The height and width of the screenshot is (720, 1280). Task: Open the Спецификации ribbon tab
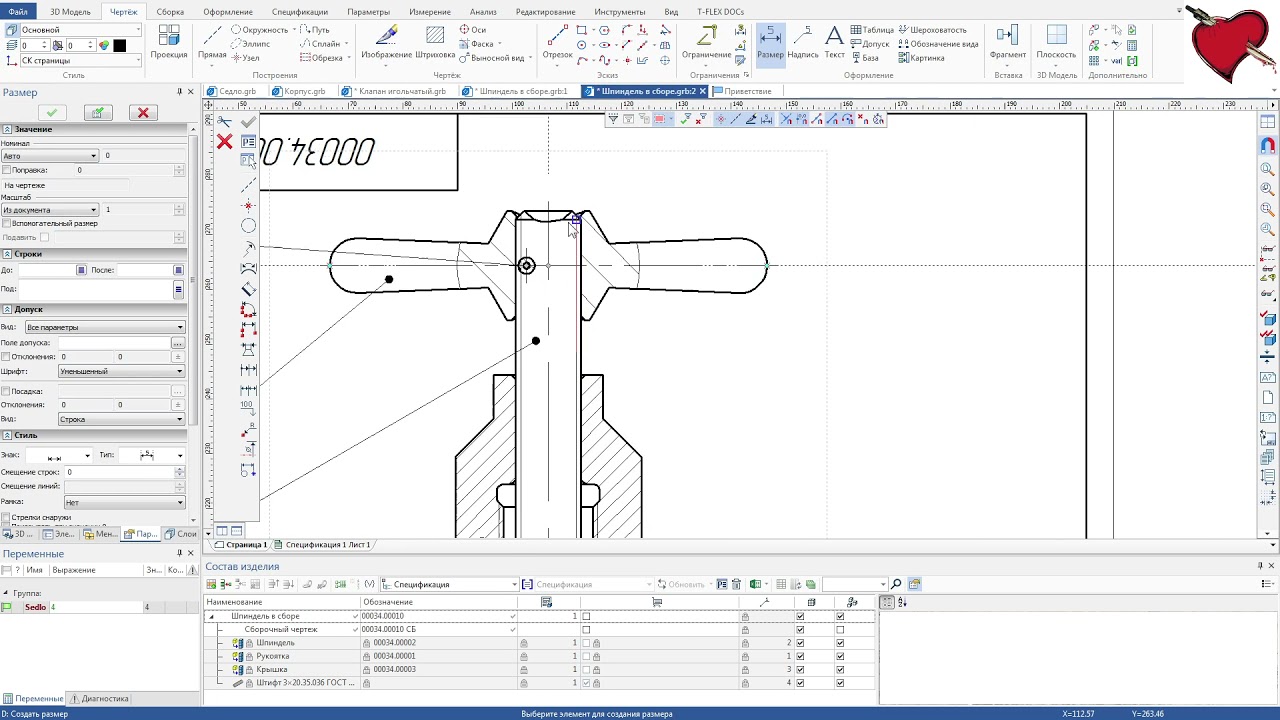[300, 12]
